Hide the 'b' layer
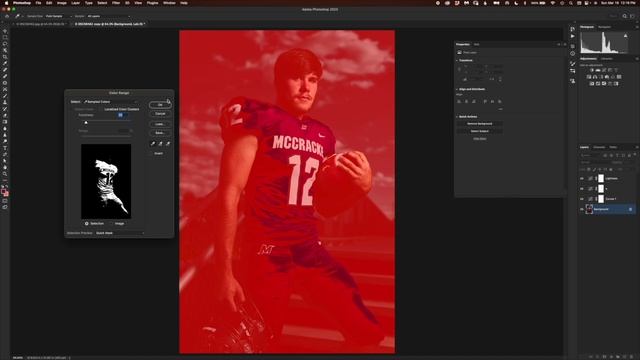Image resolution: width=640 pixels, height=360 pixels. point(582,189)
